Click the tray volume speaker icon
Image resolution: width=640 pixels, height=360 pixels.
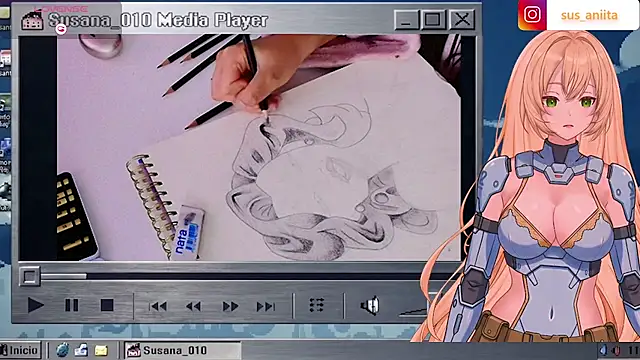[617, 351]
